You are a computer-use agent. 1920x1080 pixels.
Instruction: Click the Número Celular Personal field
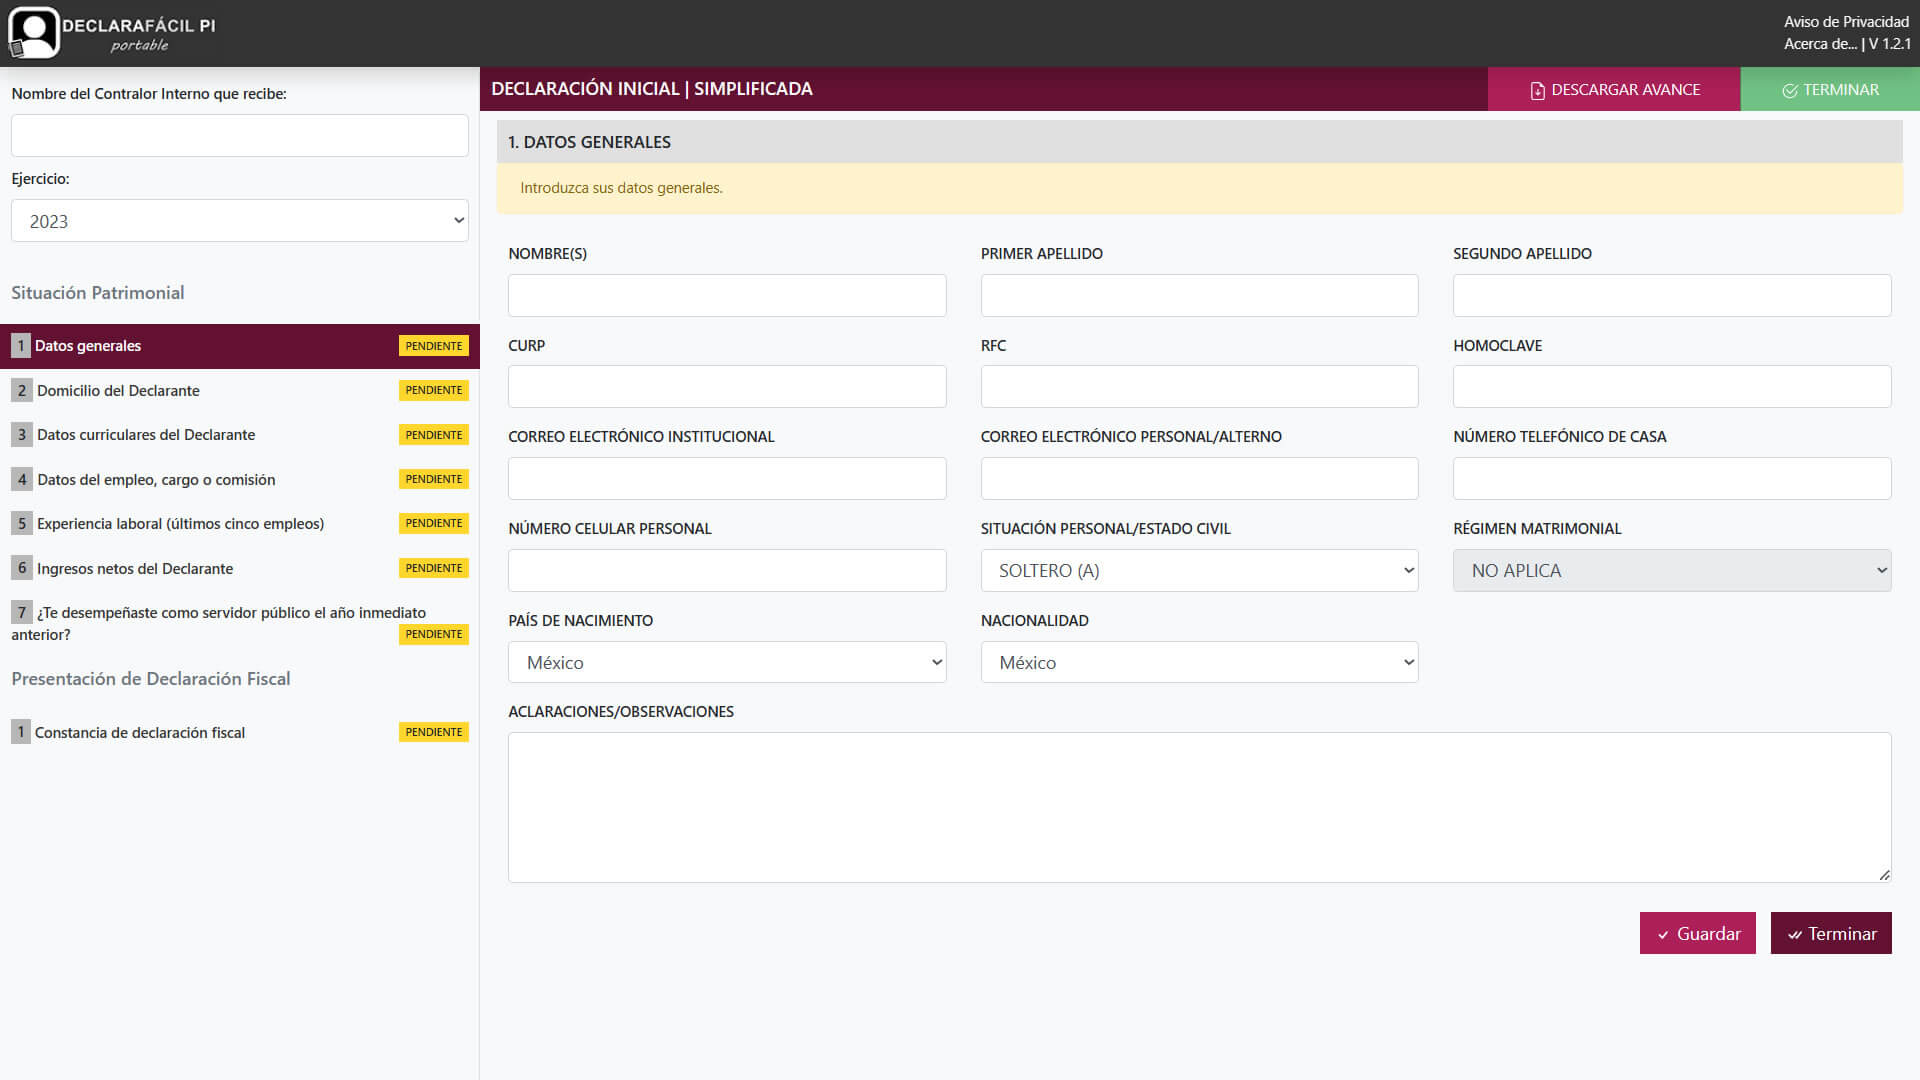727,571
